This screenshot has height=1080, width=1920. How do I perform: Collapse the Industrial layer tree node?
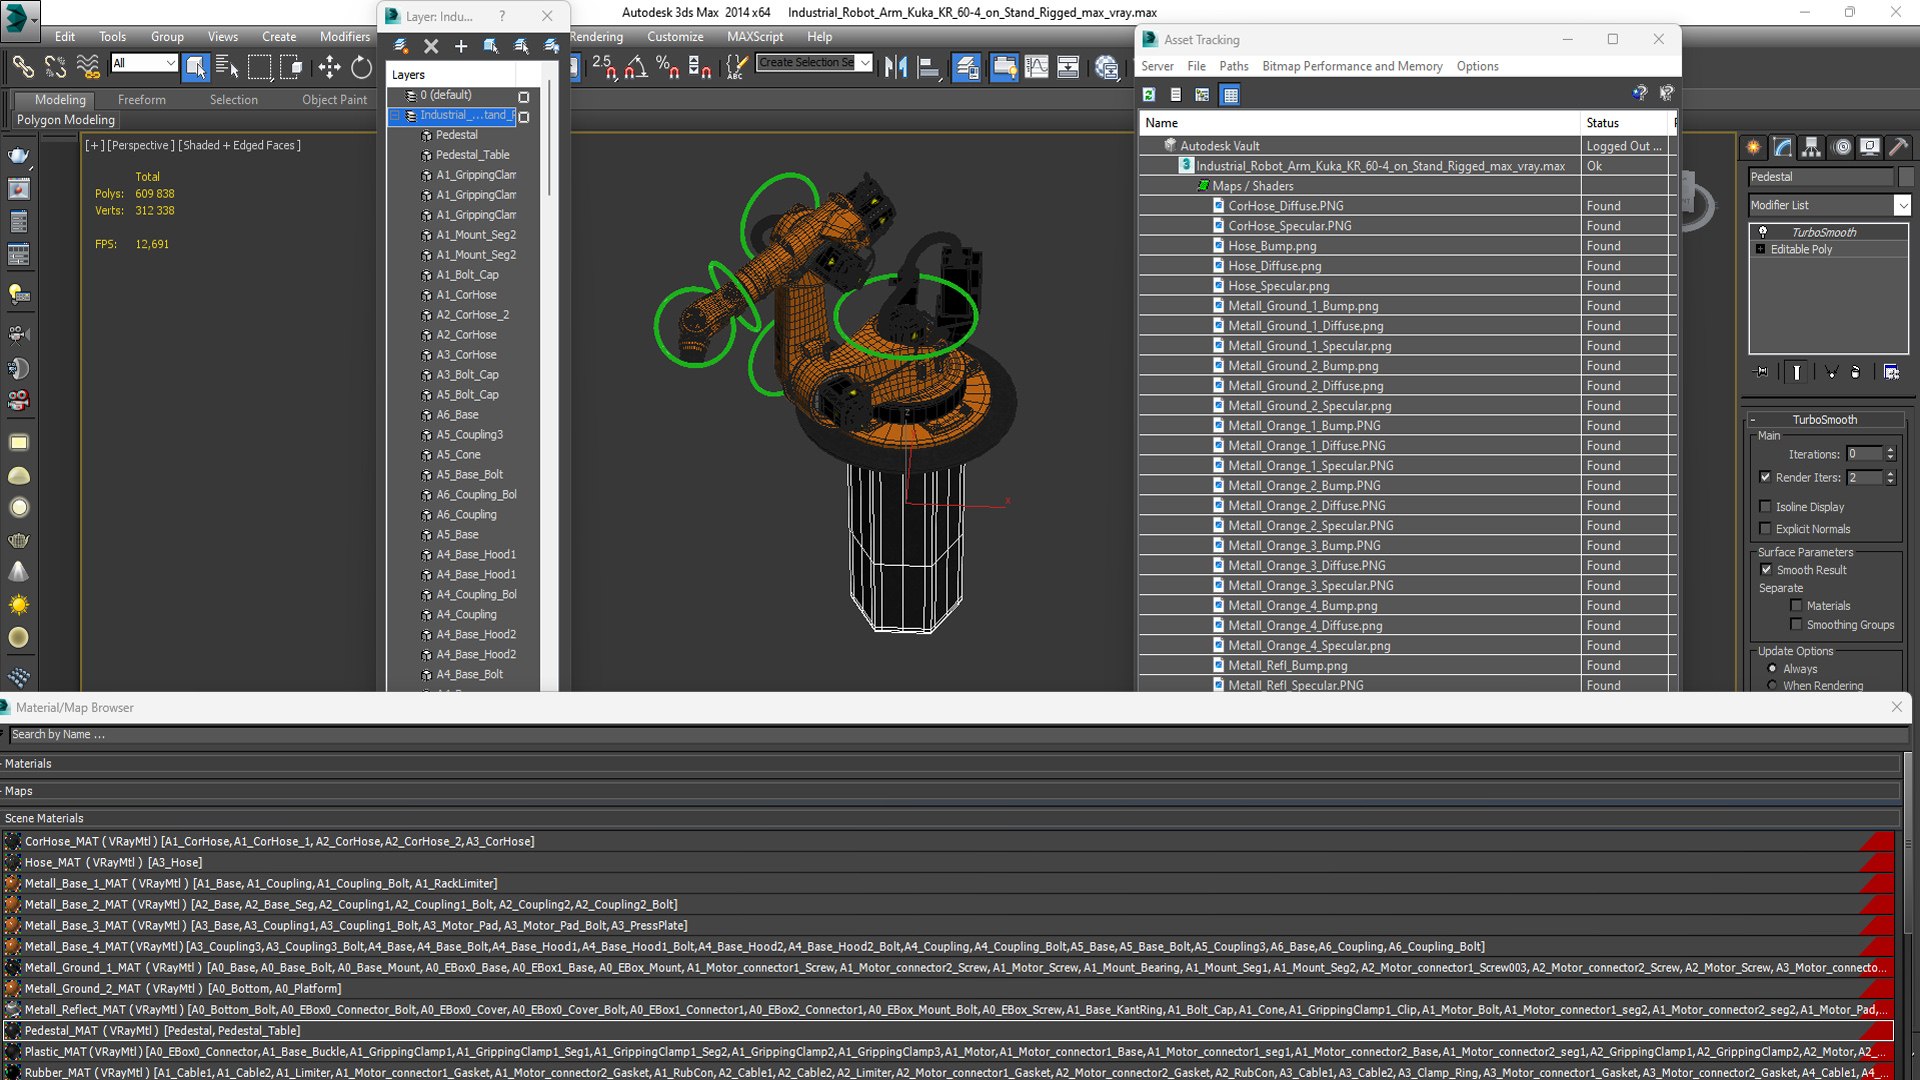click(395, 116)
